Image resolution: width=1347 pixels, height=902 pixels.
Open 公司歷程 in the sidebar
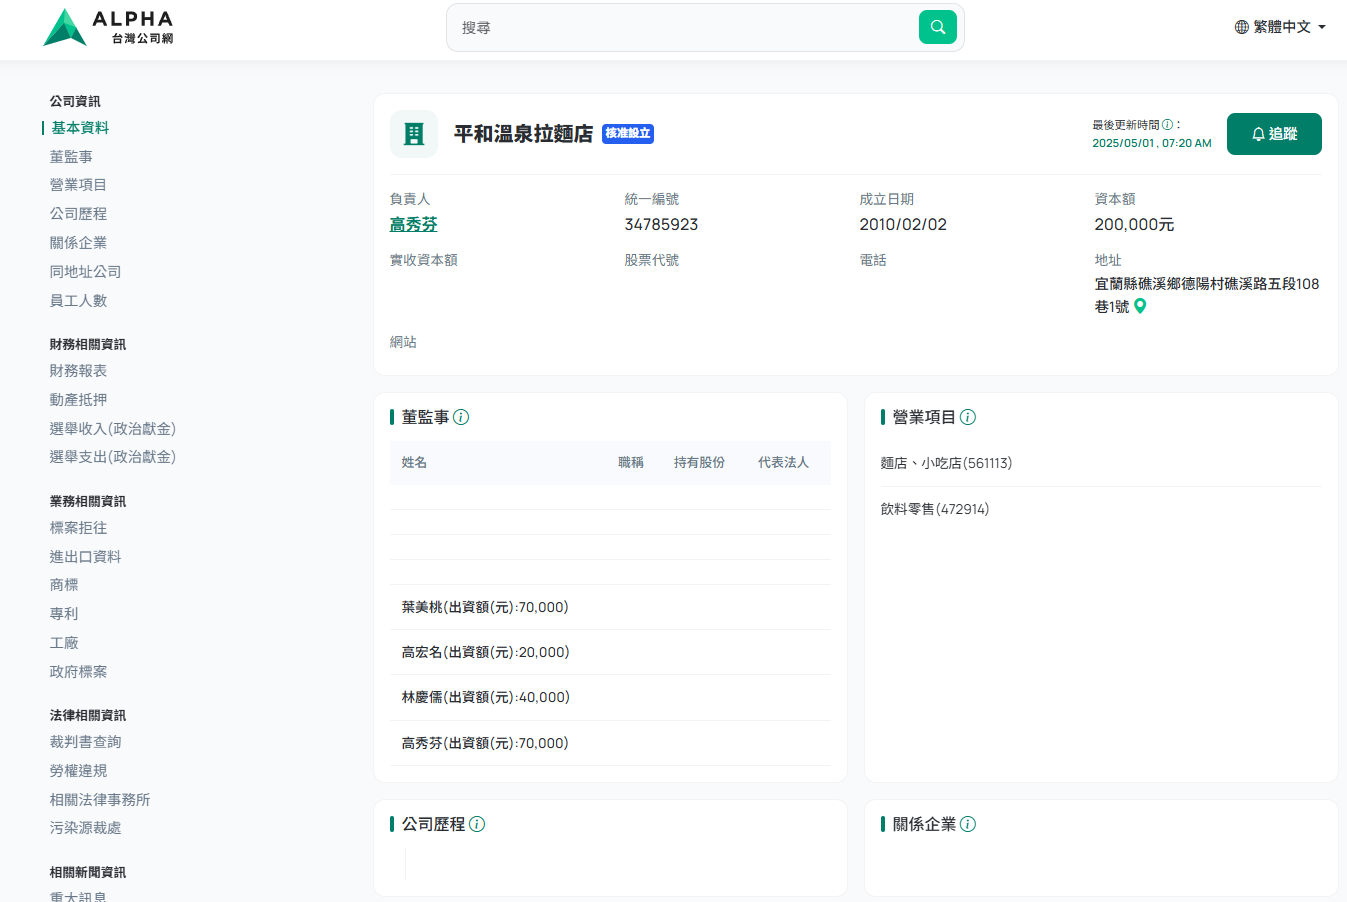coord(78,214)
